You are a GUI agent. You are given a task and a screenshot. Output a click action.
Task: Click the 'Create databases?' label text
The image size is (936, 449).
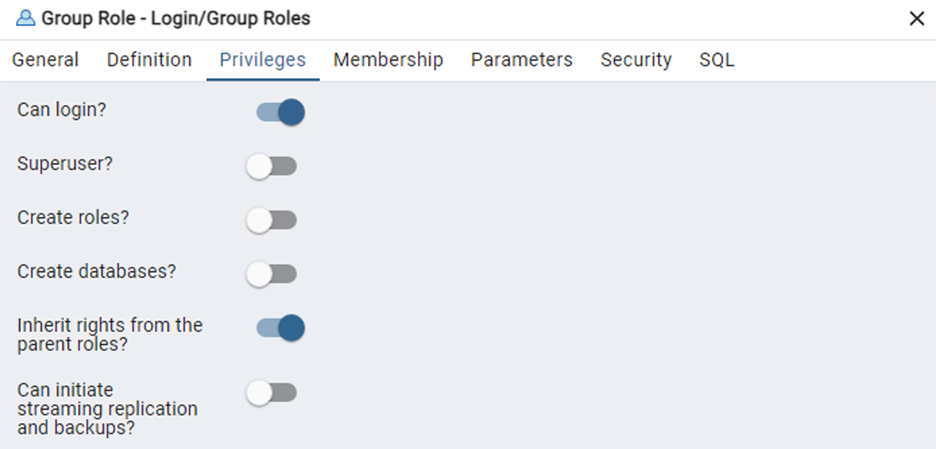(x=97, y=271)
